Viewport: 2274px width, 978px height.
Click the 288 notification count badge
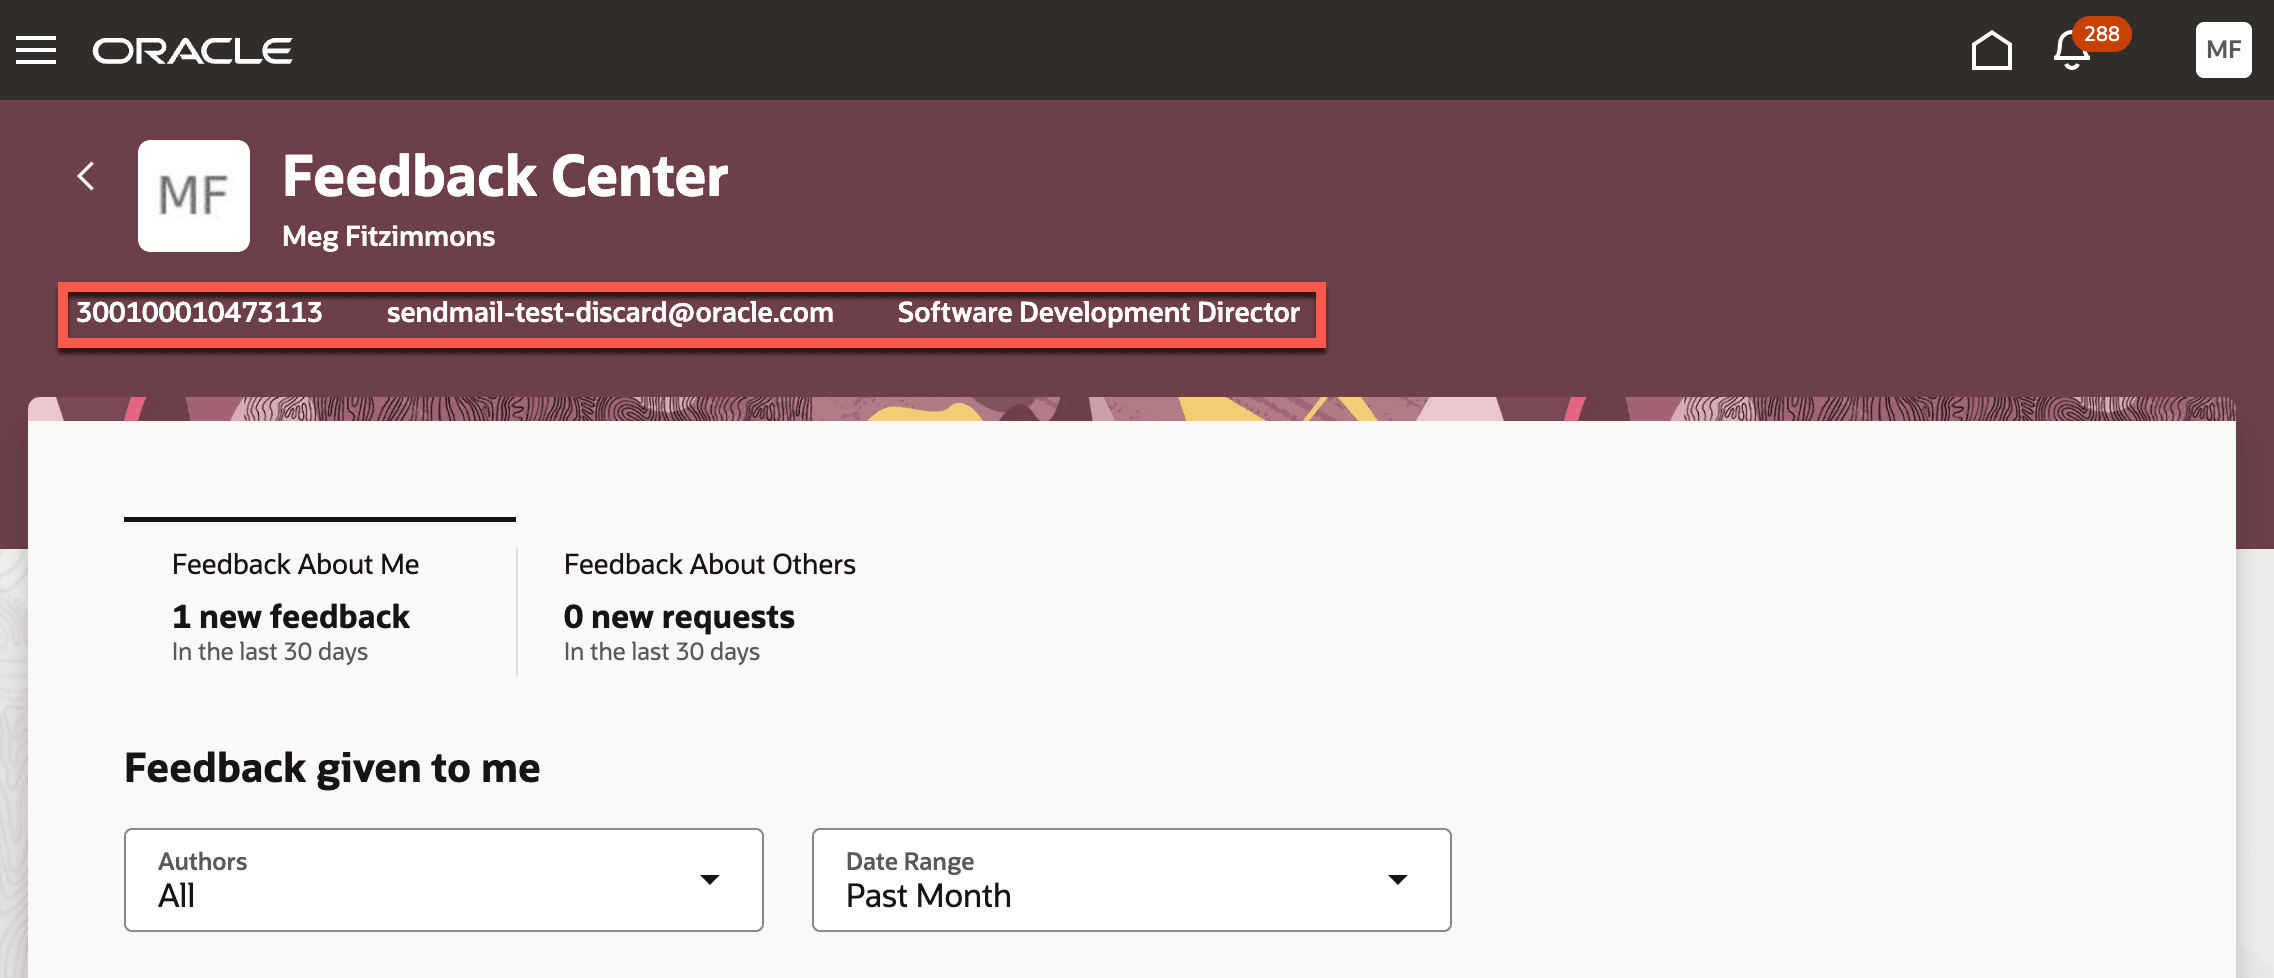pos(2104,33)
